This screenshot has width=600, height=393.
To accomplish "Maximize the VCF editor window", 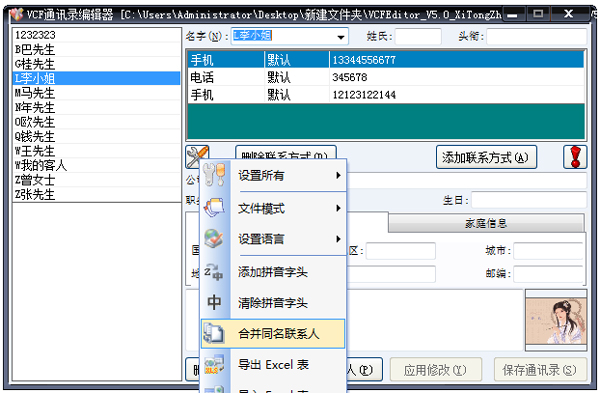I will (538, 14).
